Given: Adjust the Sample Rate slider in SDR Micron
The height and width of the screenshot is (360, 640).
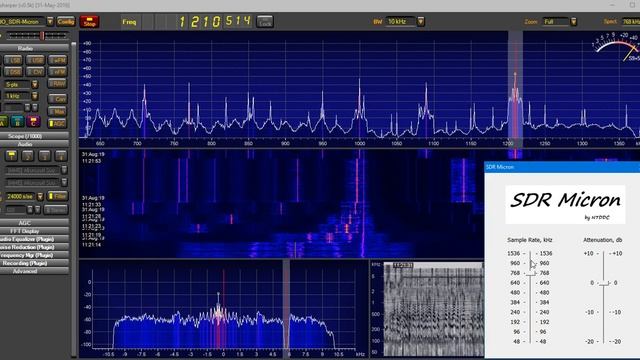Looking at the screenshot, I should click(530, 273).
